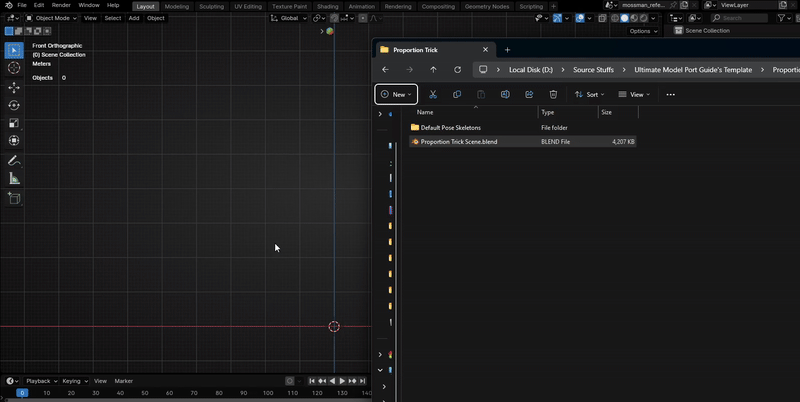
Task: Click the Add Cube tool
Action: 14,198
